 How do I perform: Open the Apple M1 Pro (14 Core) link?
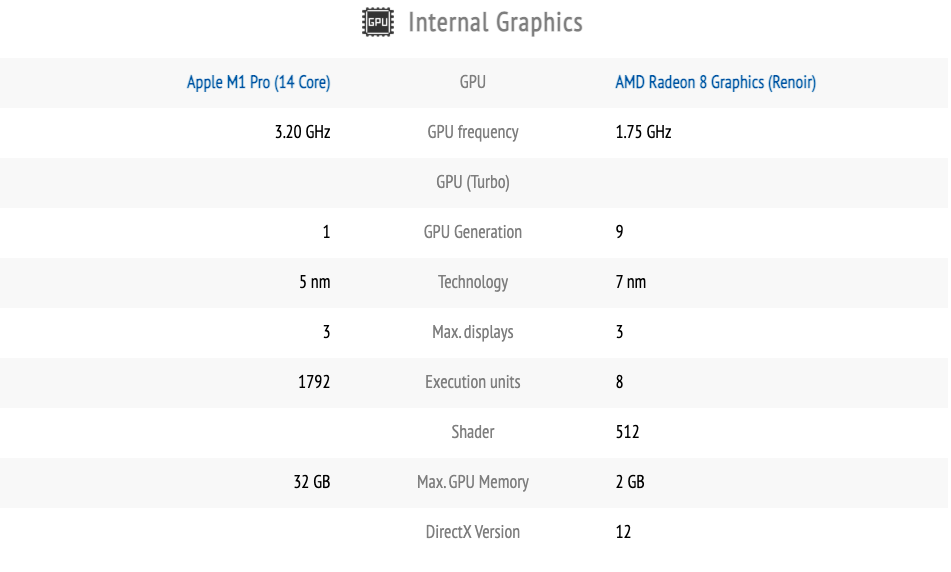coord(258,83)
